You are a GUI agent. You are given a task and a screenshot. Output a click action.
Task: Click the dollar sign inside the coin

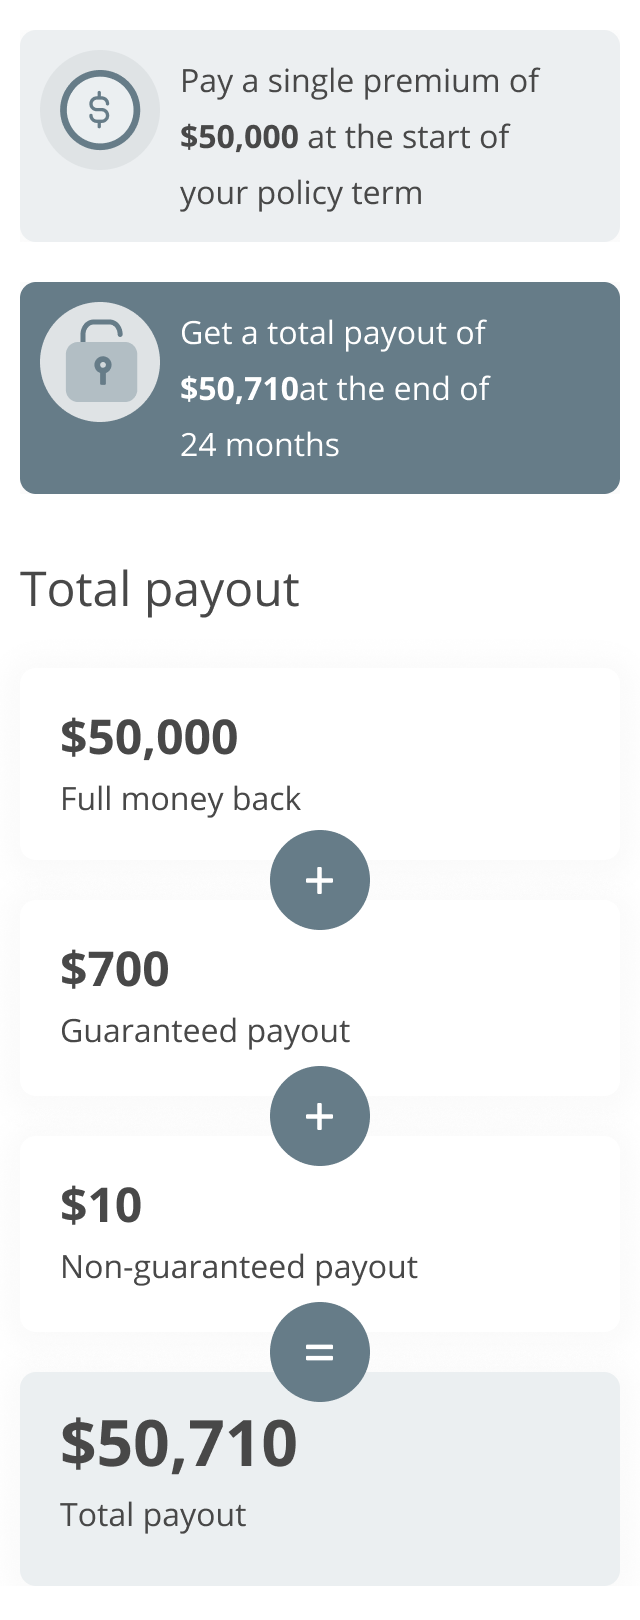pos(100,110)
